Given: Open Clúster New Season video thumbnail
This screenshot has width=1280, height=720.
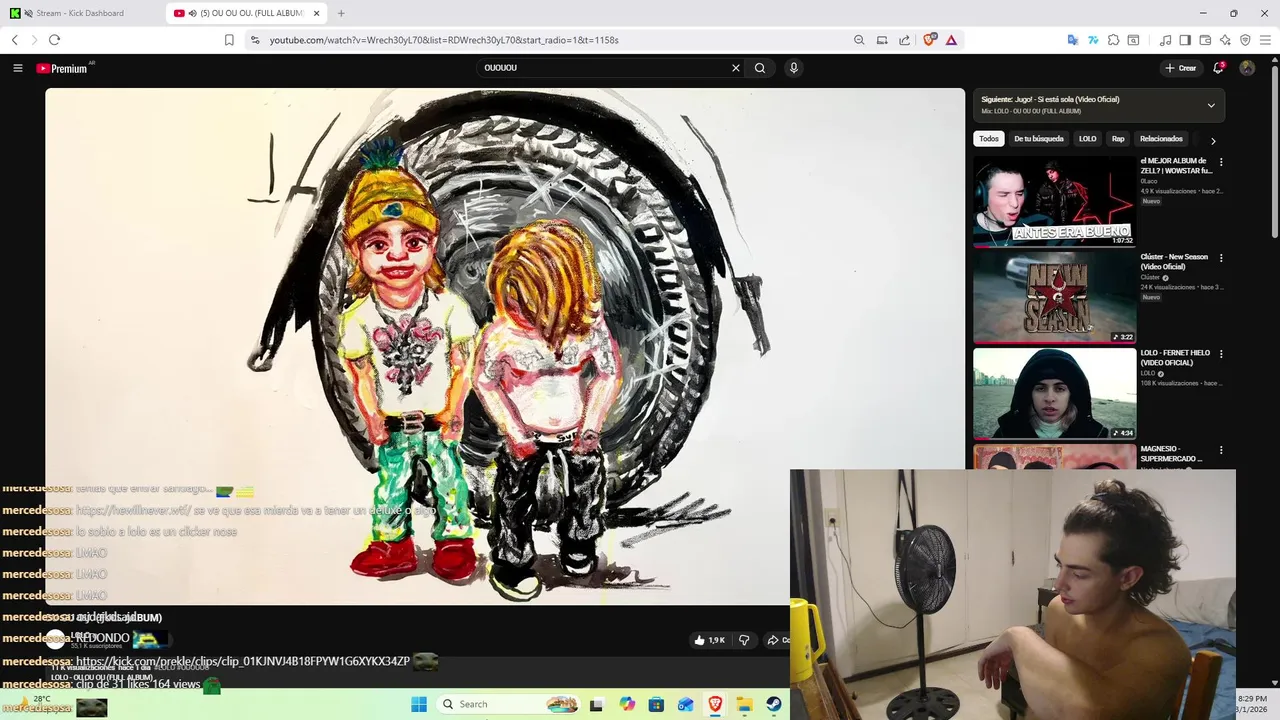Looking at the screenshot, I should pyautogui.click(x=1054, y=297).
